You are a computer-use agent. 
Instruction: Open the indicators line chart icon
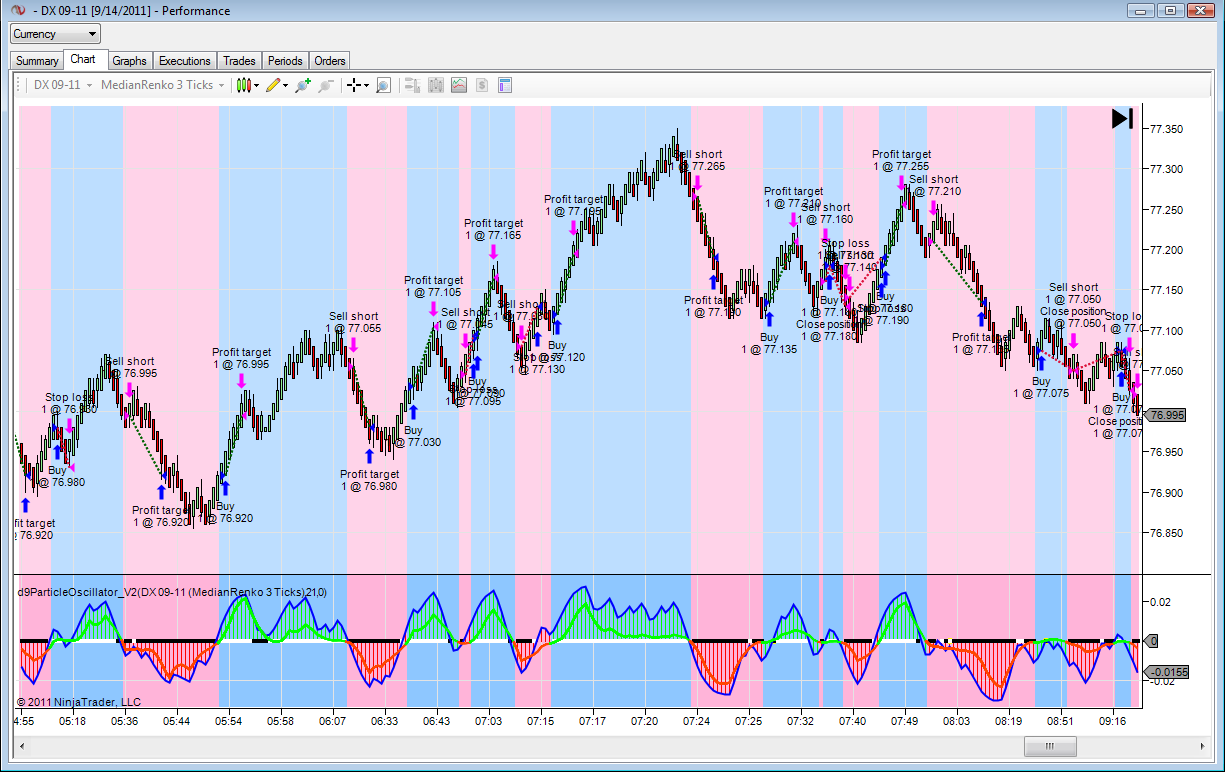click(x=459, y=85)
